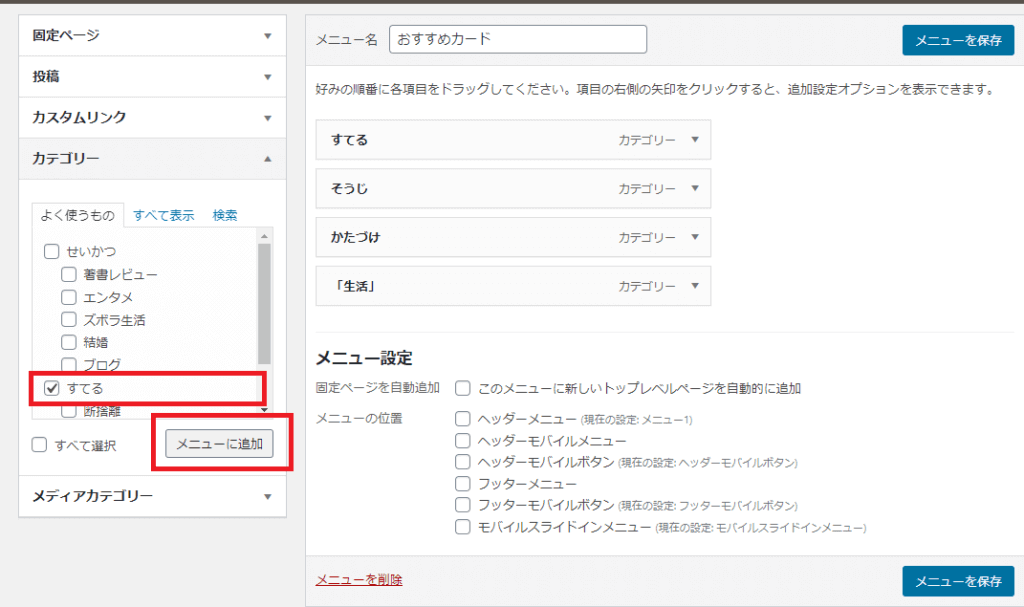
Task: Click the メニューを削除 link
Action: pyautogui.click(x=359, y=578)
